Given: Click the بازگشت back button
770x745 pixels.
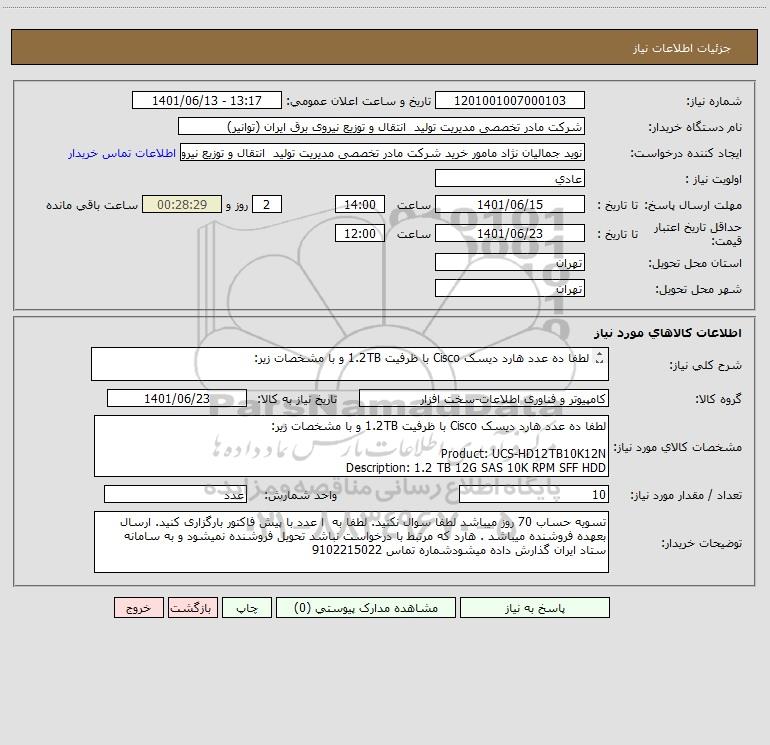Looking at the screenshot, I should pyautogui.click(x=191, y=608).
